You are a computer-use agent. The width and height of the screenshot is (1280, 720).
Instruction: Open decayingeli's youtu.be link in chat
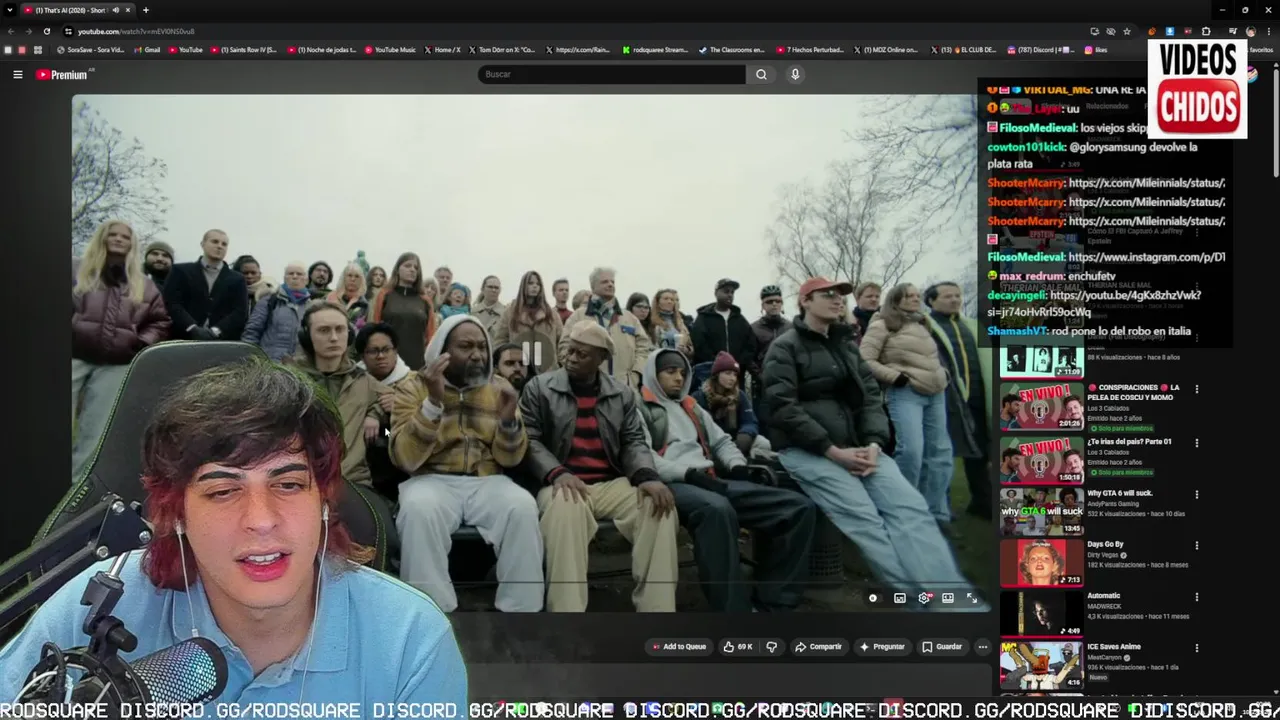(x=1094, y=304)
